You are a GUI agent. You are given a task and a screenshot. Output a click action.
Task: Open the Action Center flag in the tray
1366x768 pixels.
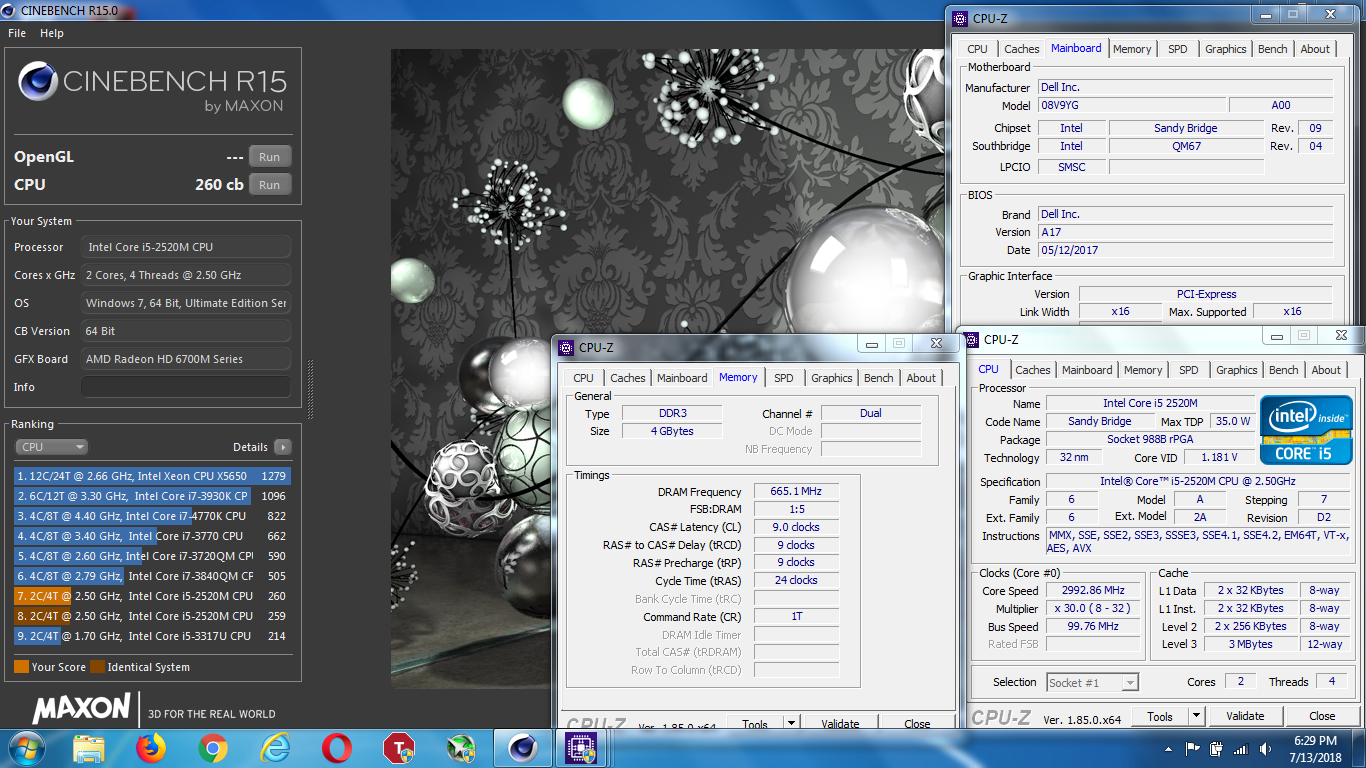pos(1192,749)
